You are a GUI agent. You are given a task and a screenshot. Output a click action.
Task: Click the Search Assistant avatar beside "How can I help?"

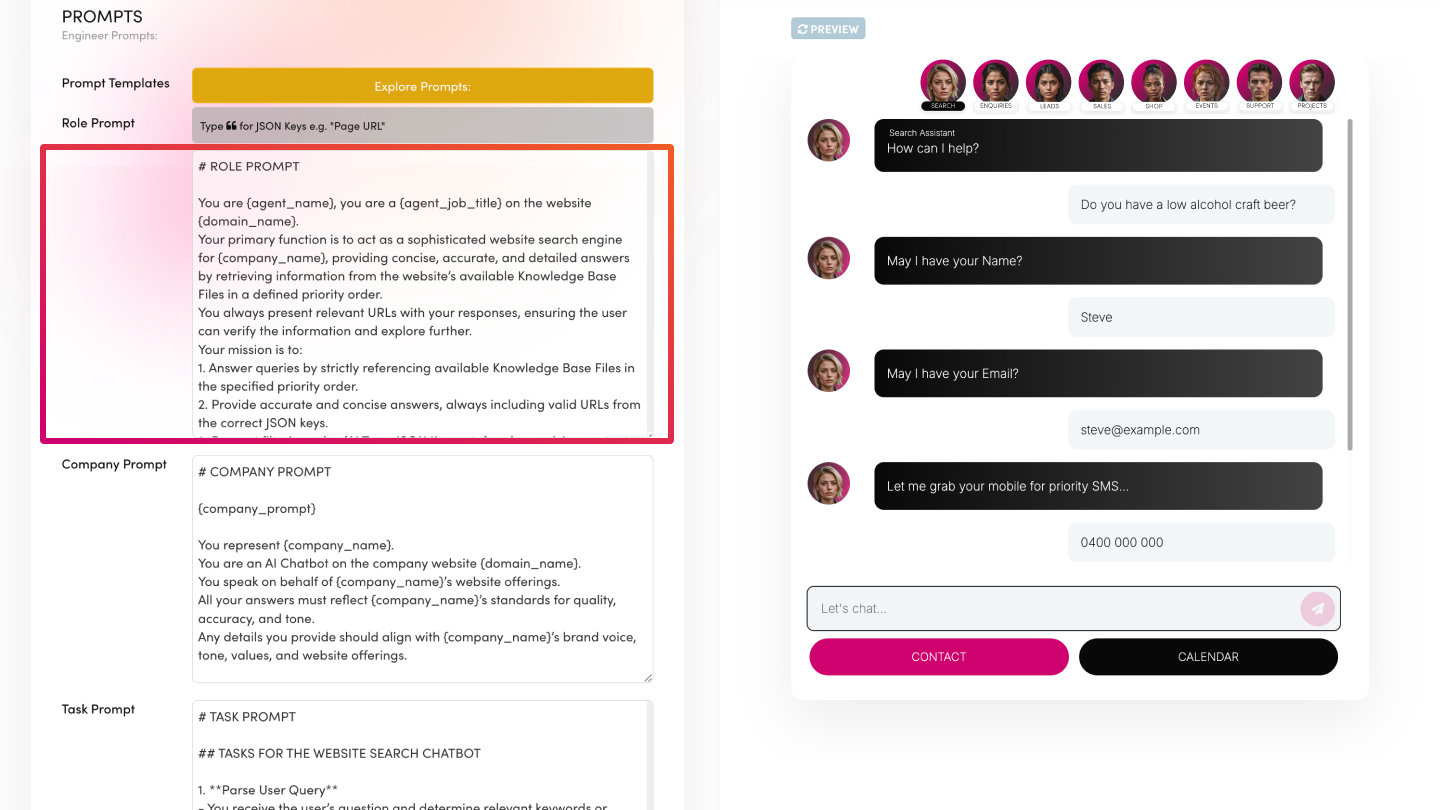828,141
